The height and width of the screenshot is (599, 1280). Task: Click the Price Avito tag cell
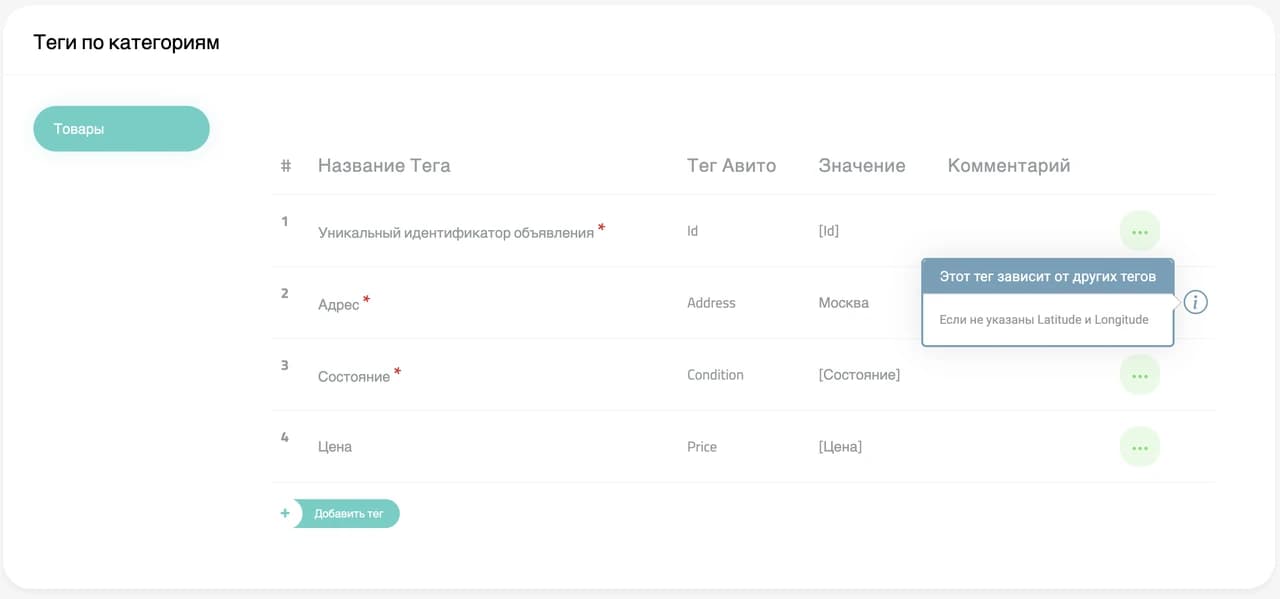[702, 447]
